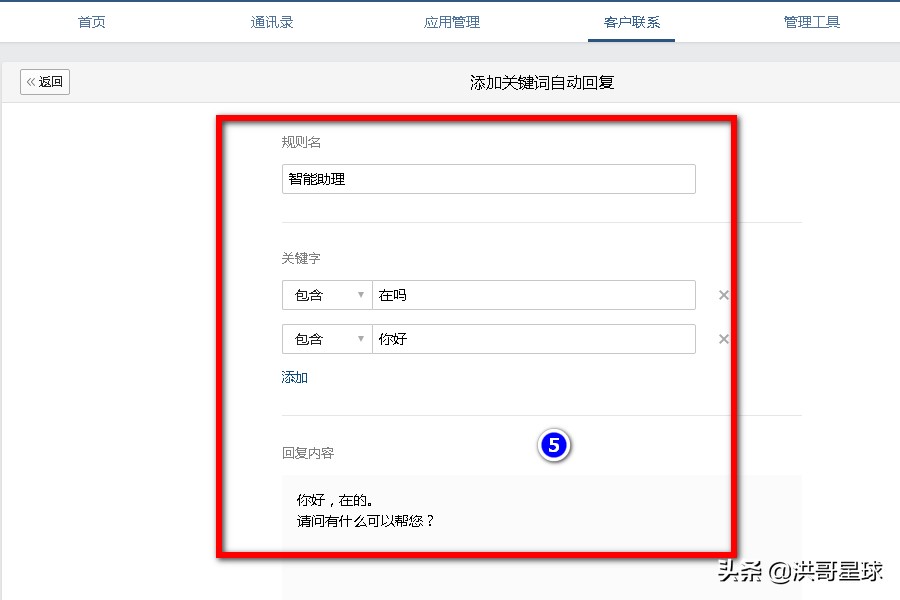900x600 pixels.
Task: Switch to the 客户联系 tab
Action: coord(631,21)
